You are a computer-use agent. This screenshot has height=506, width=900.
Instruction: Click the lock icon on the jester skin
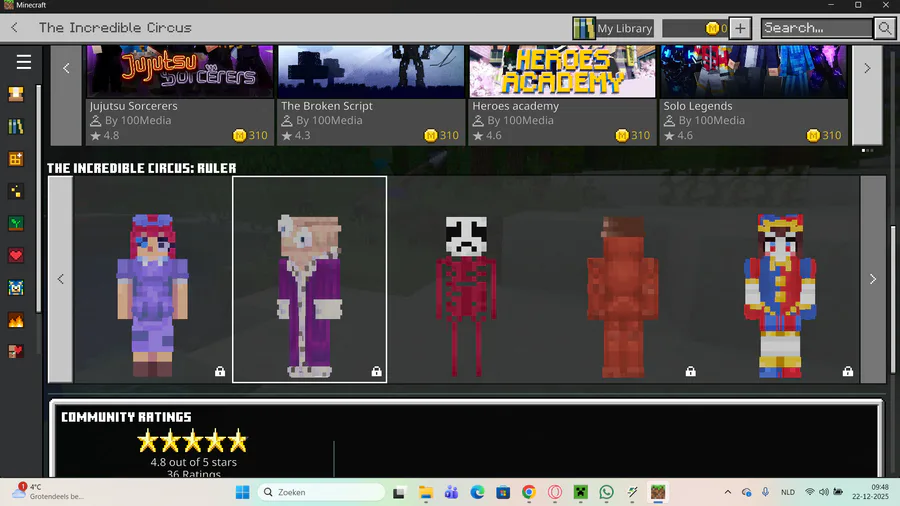[847, 371]
